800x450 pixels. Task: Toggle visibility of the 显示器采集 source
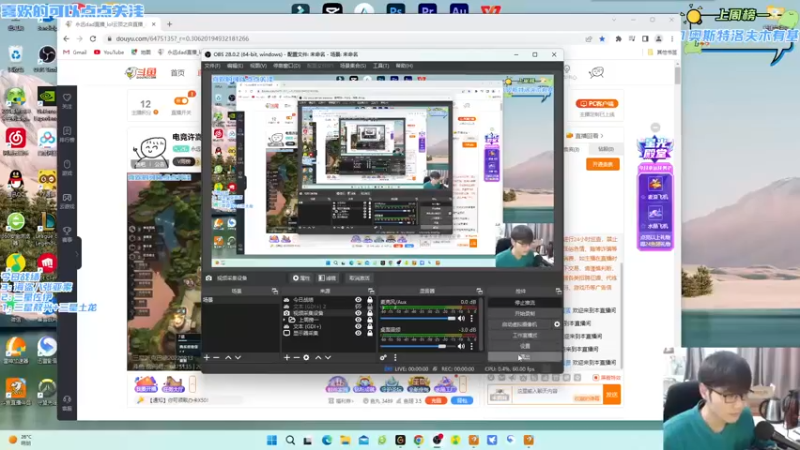click(x=358, y=333)
